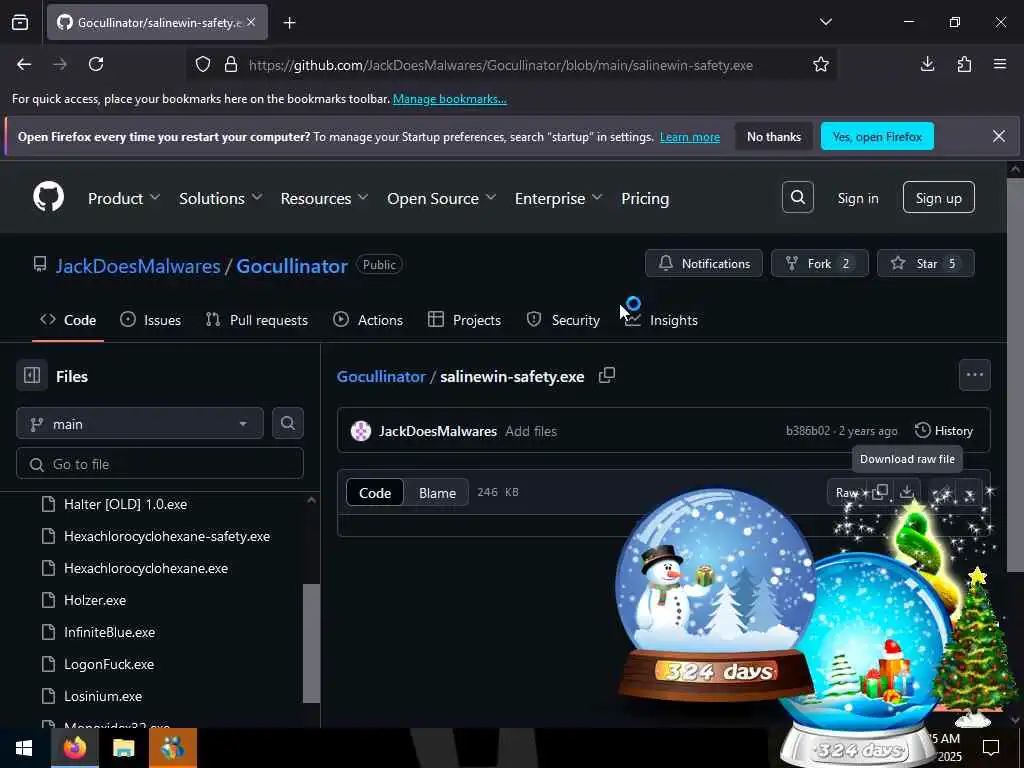Switch to the Code repository tab
Viewport: 1024px width, 768px height.
pyautogui.click(x=68, y=320)
